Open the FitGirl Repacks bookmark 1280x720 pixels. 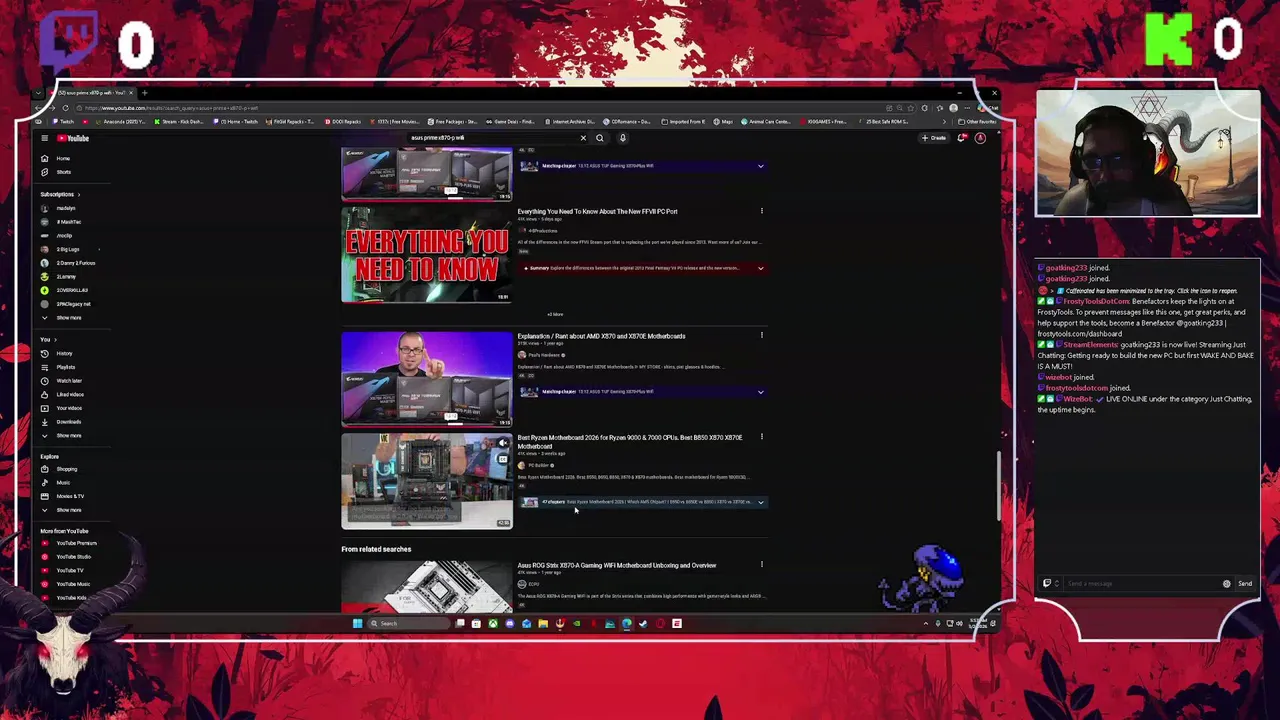point(290,121)
